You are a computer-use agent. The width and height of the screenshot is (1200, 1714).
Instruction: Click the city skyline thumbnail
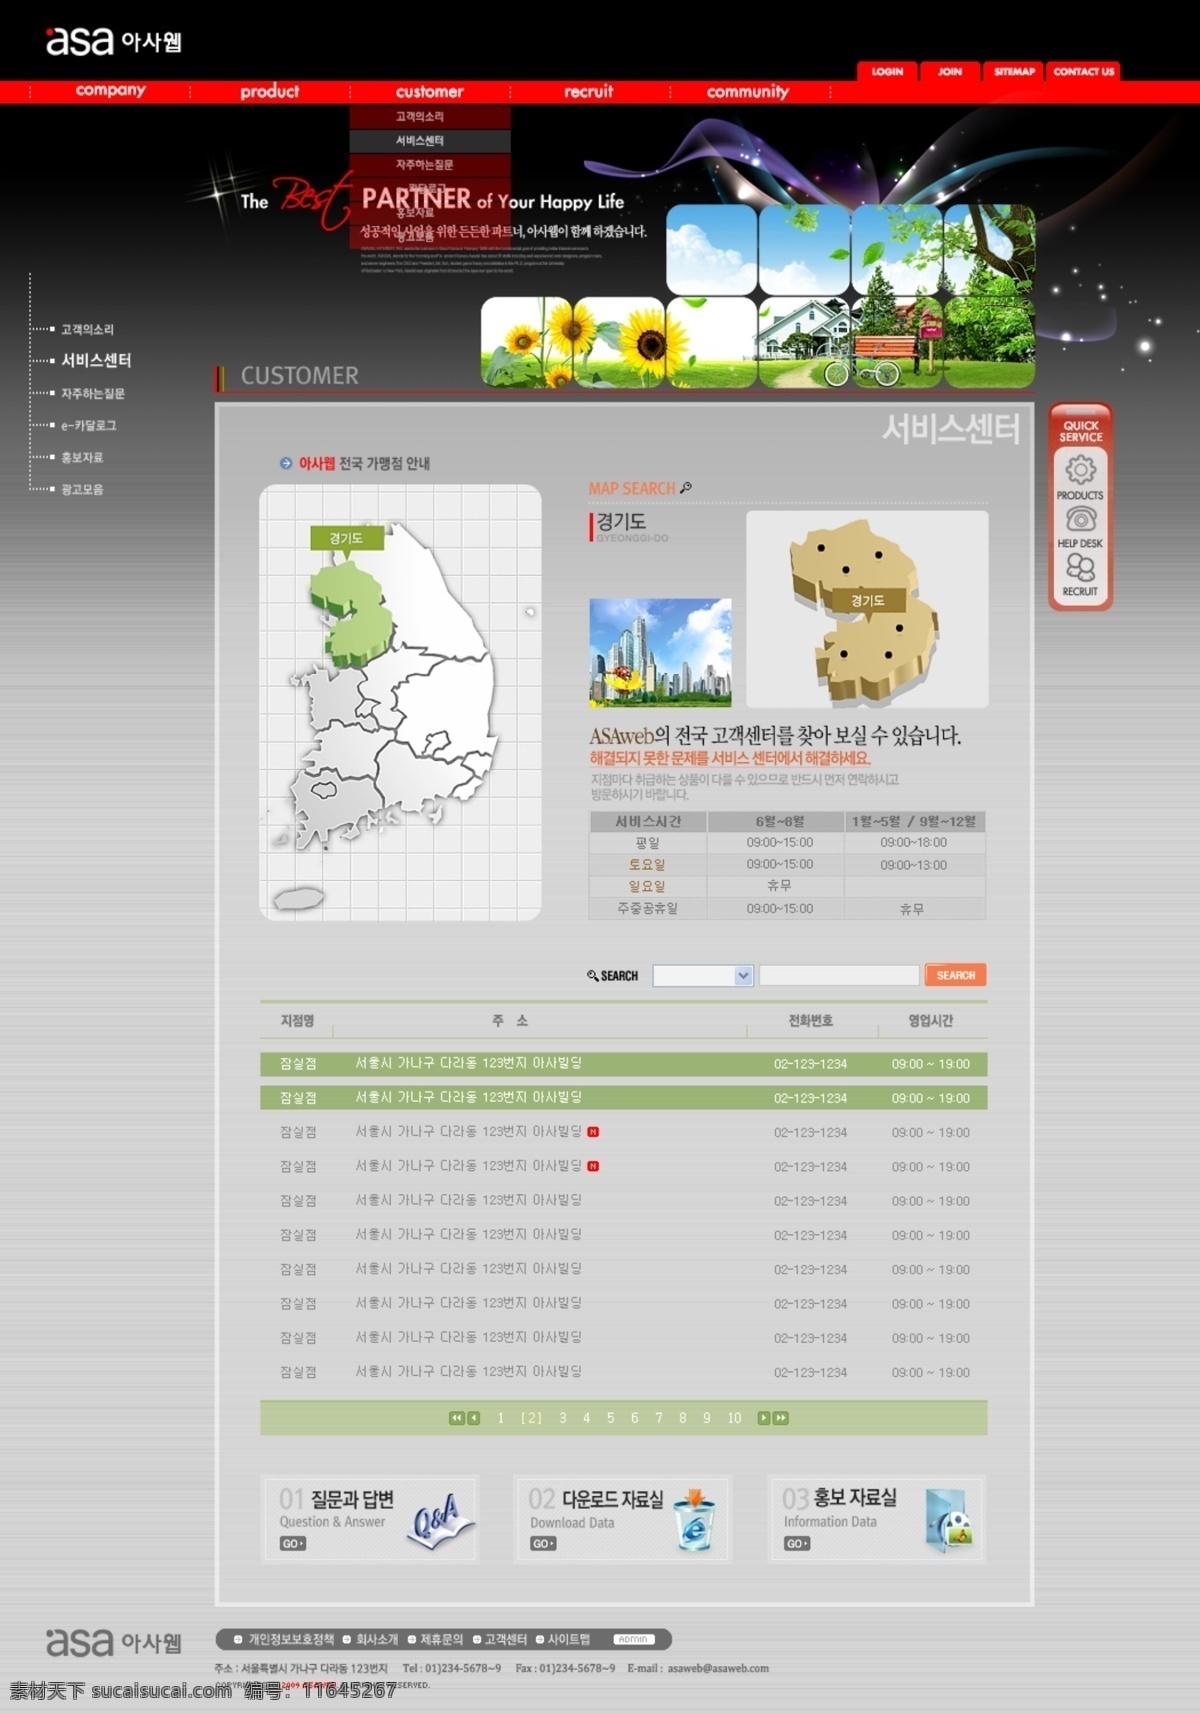(x=660, y=653)
